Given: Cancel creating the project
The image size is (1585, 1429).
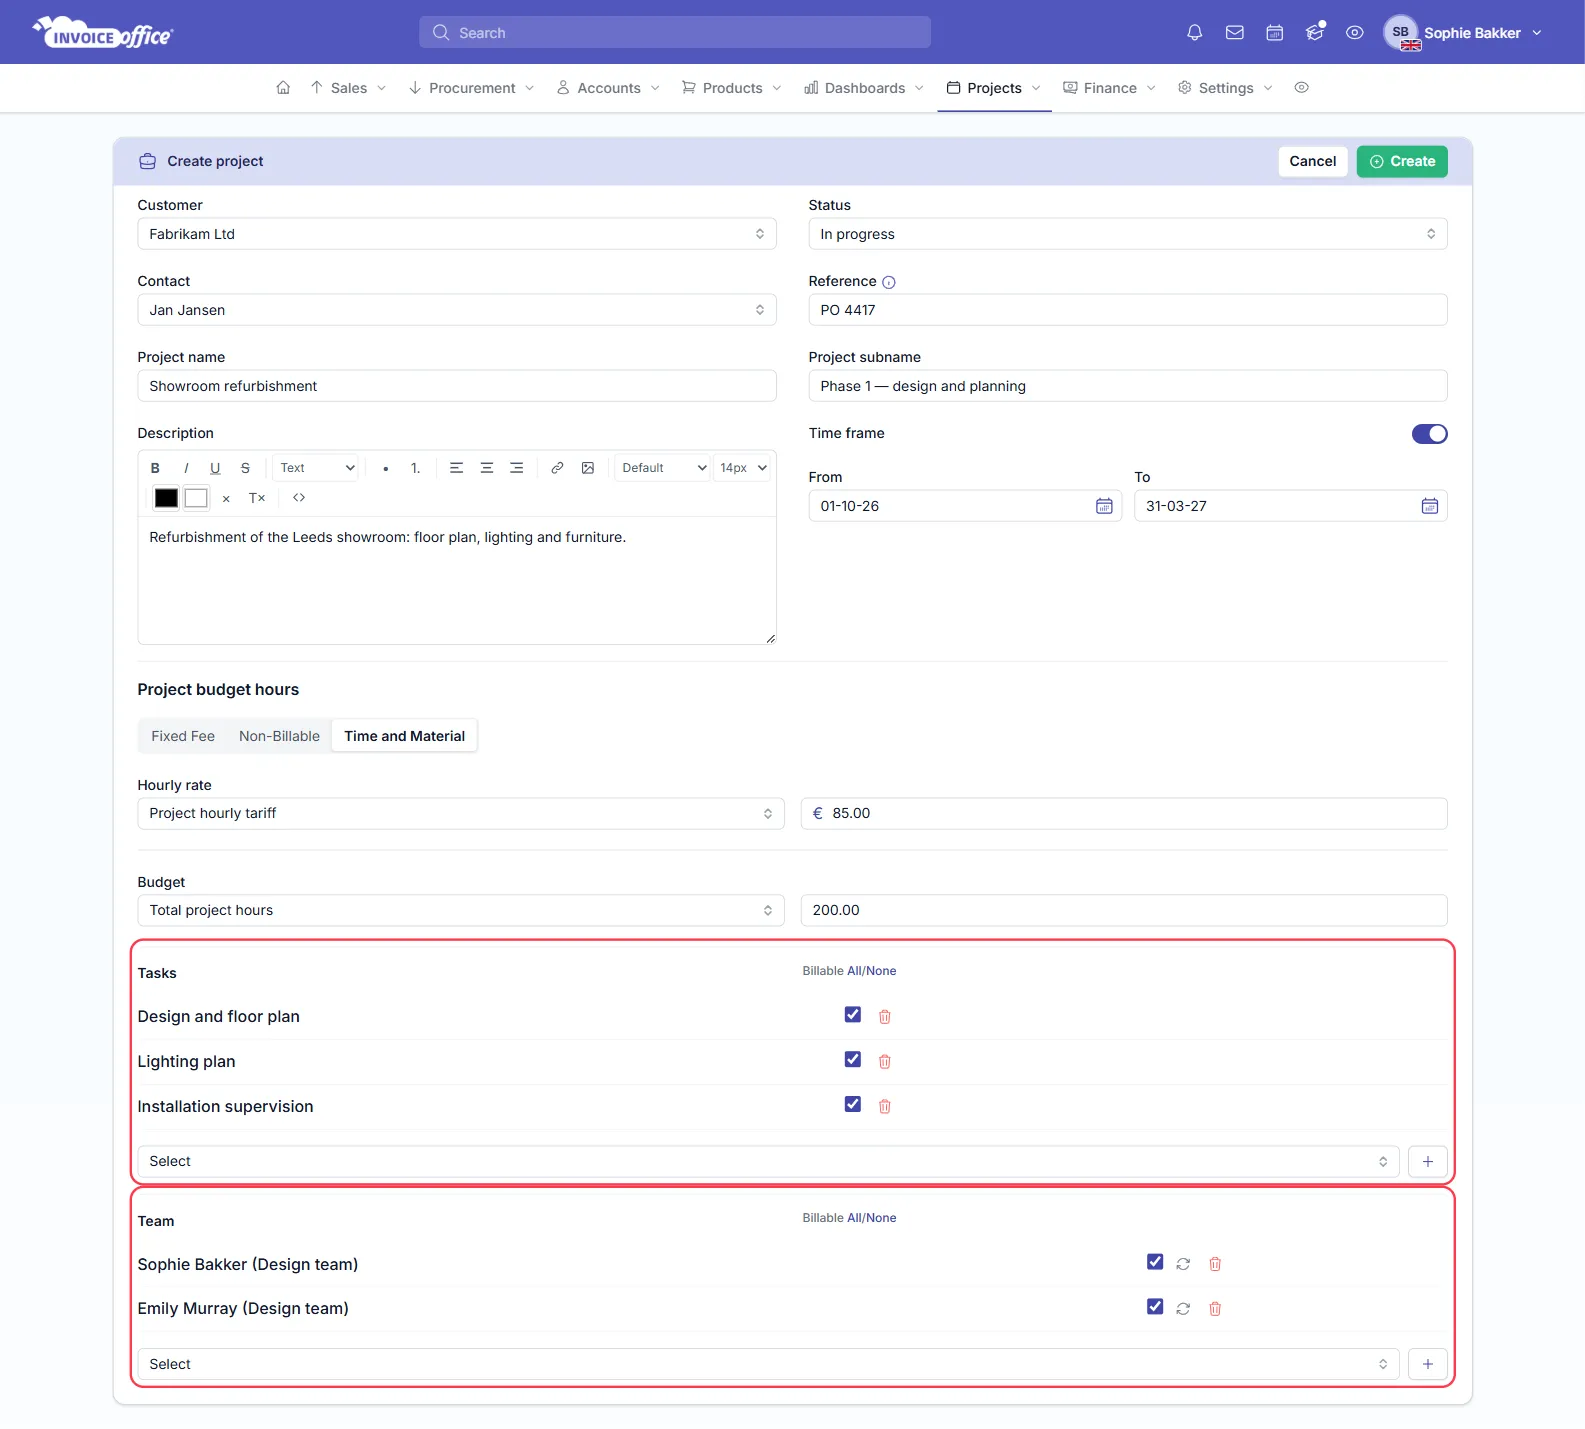Looking at the screenshot, I should tap(1312, 162).
